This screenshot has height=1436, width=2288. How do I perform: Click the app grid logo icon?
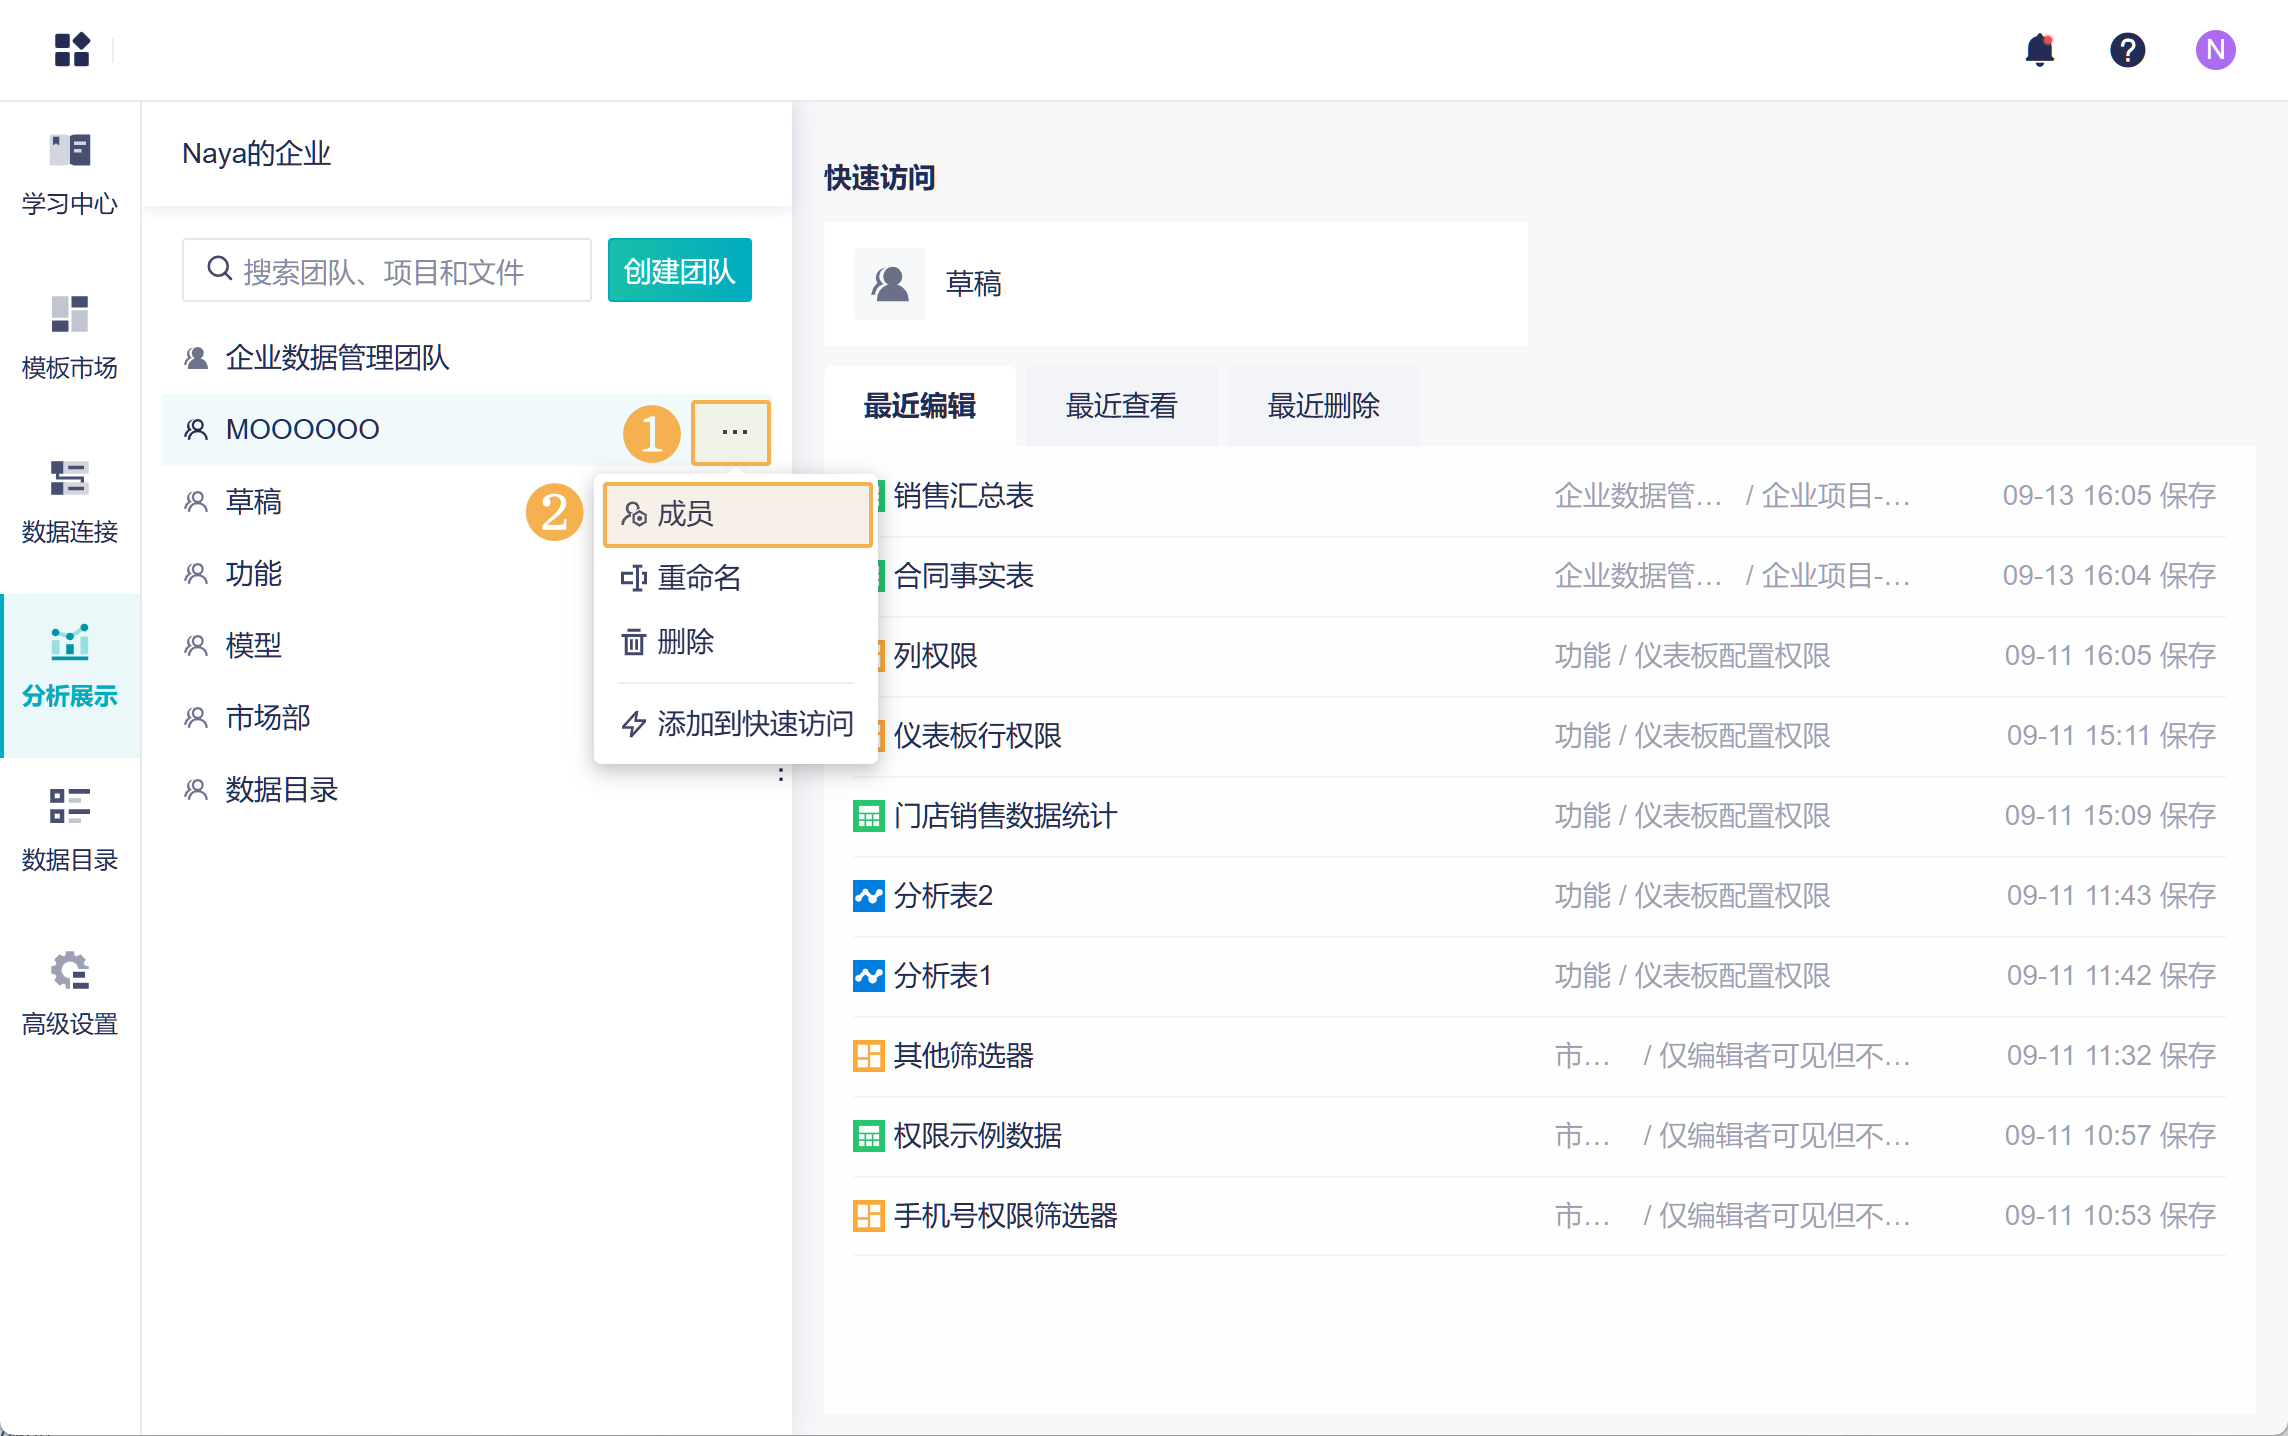click(x=72, y=49)
